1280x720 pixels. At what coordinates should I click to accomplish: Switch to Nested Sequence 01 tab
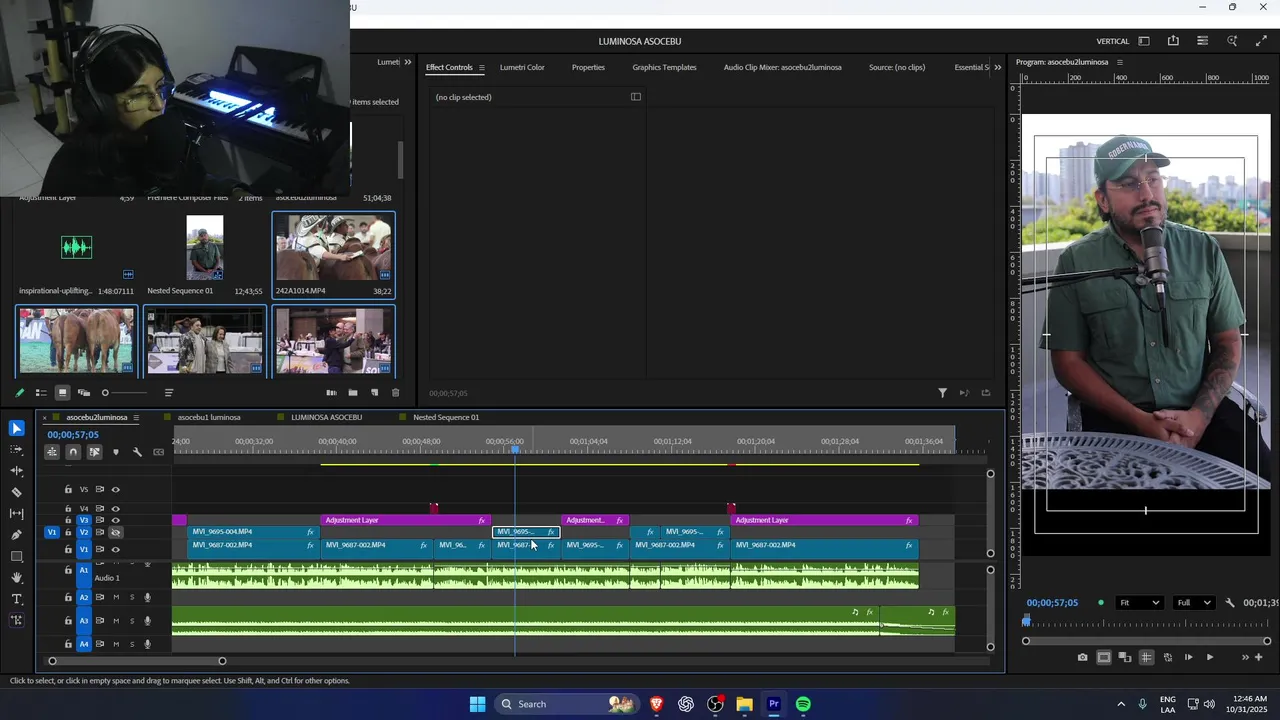coord(446,417)
